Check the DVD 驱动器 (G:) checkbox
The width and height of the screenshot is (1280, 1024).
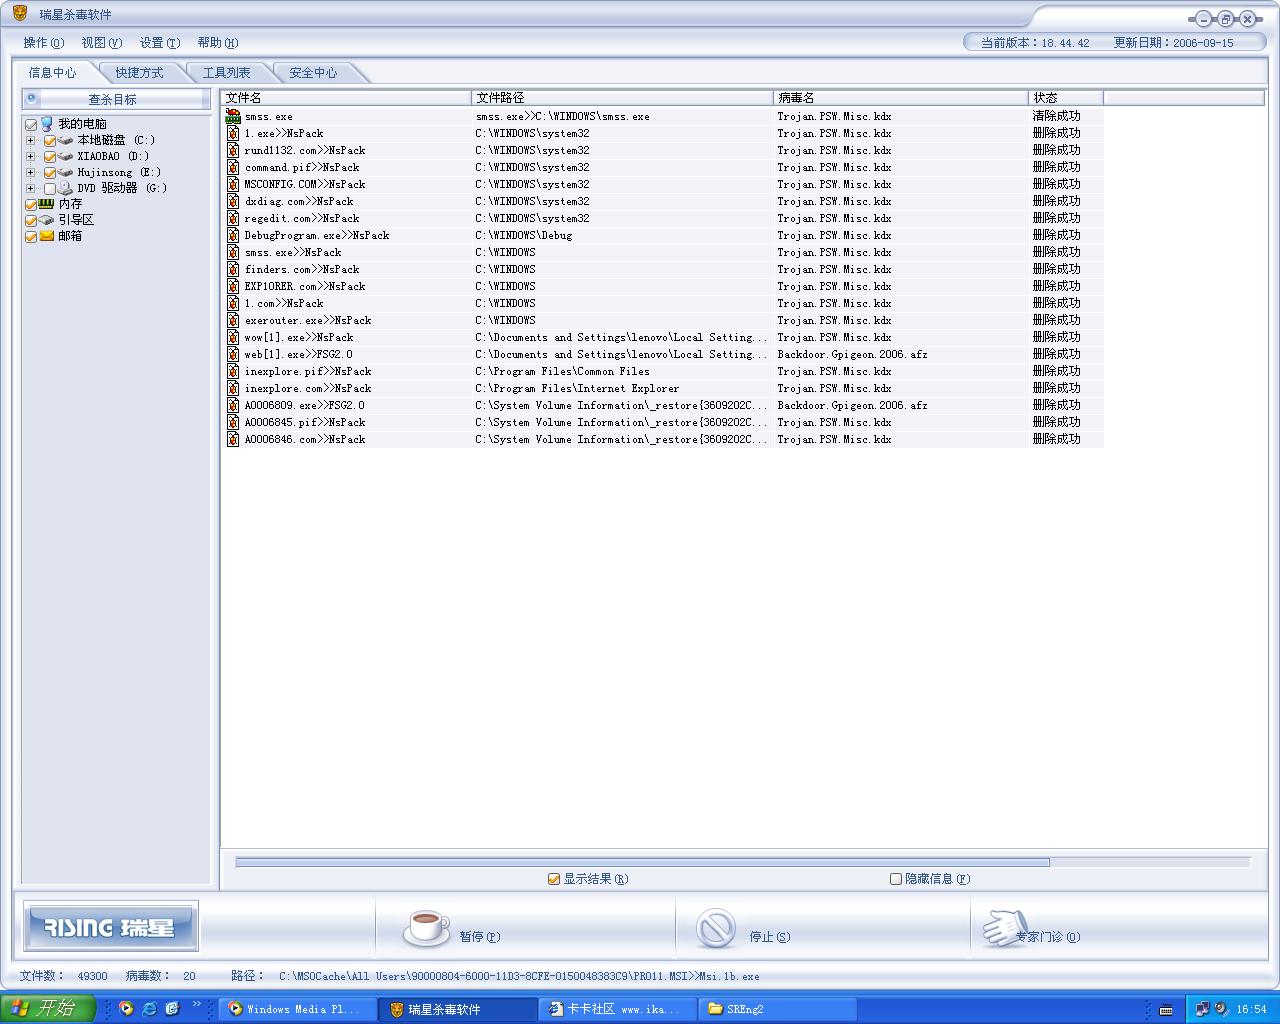(x=50, y=189)
